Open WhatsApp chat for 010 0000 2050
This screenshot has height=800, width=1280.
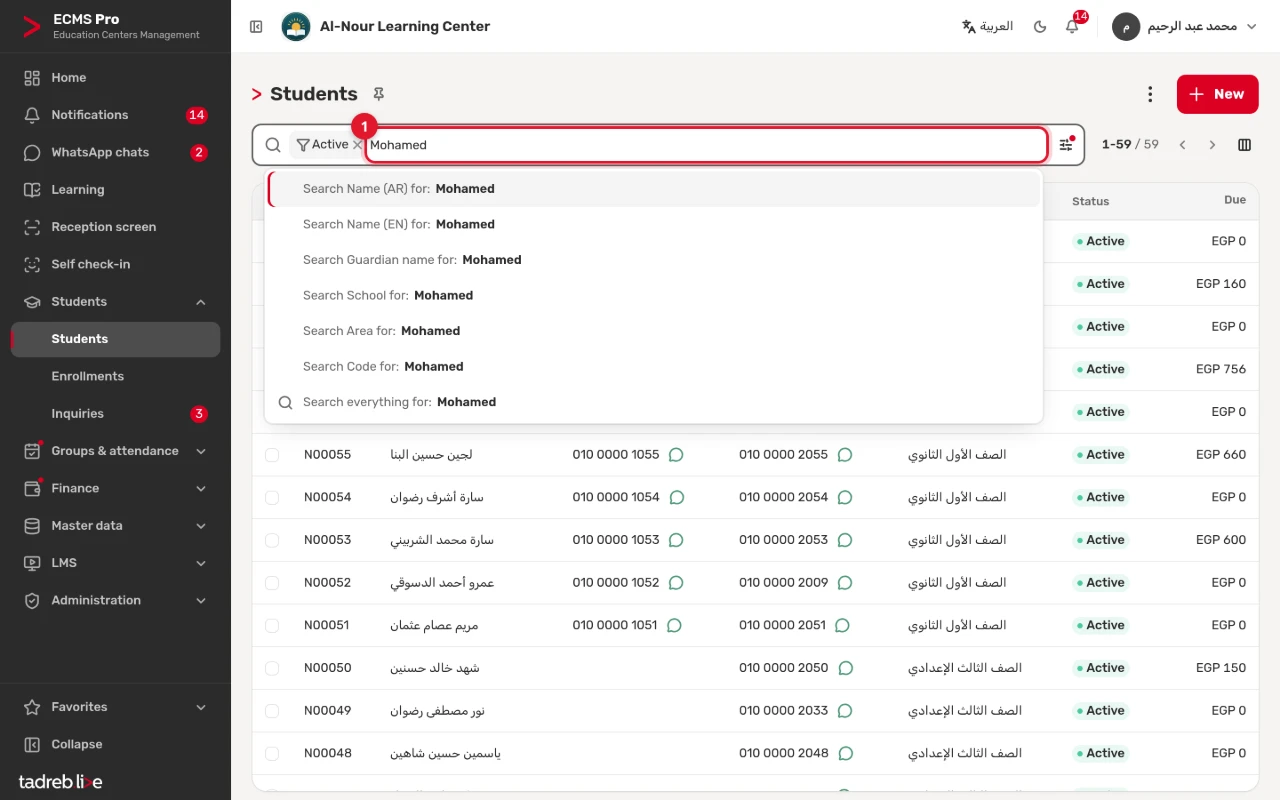coord(845,668)
